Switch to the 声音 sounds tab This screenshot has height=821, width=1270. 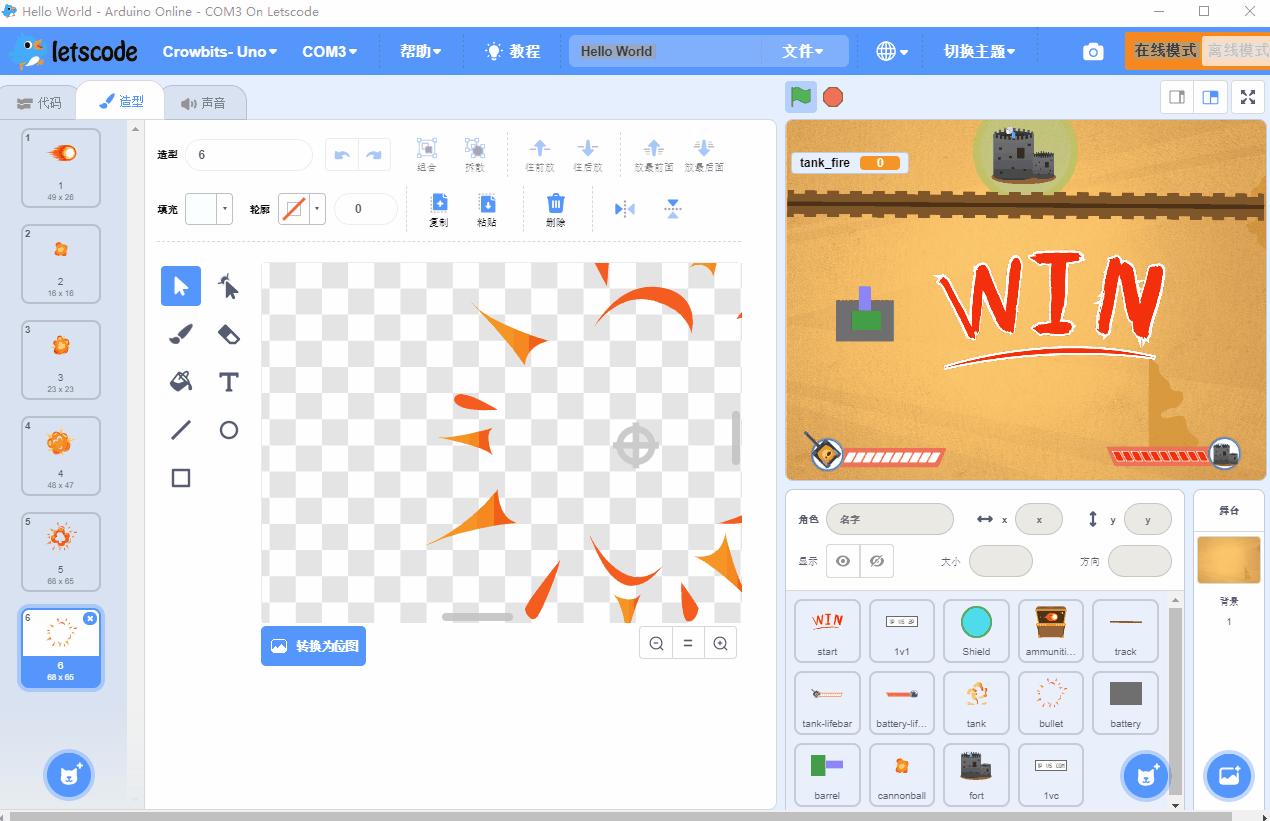[x=203, y=103]
